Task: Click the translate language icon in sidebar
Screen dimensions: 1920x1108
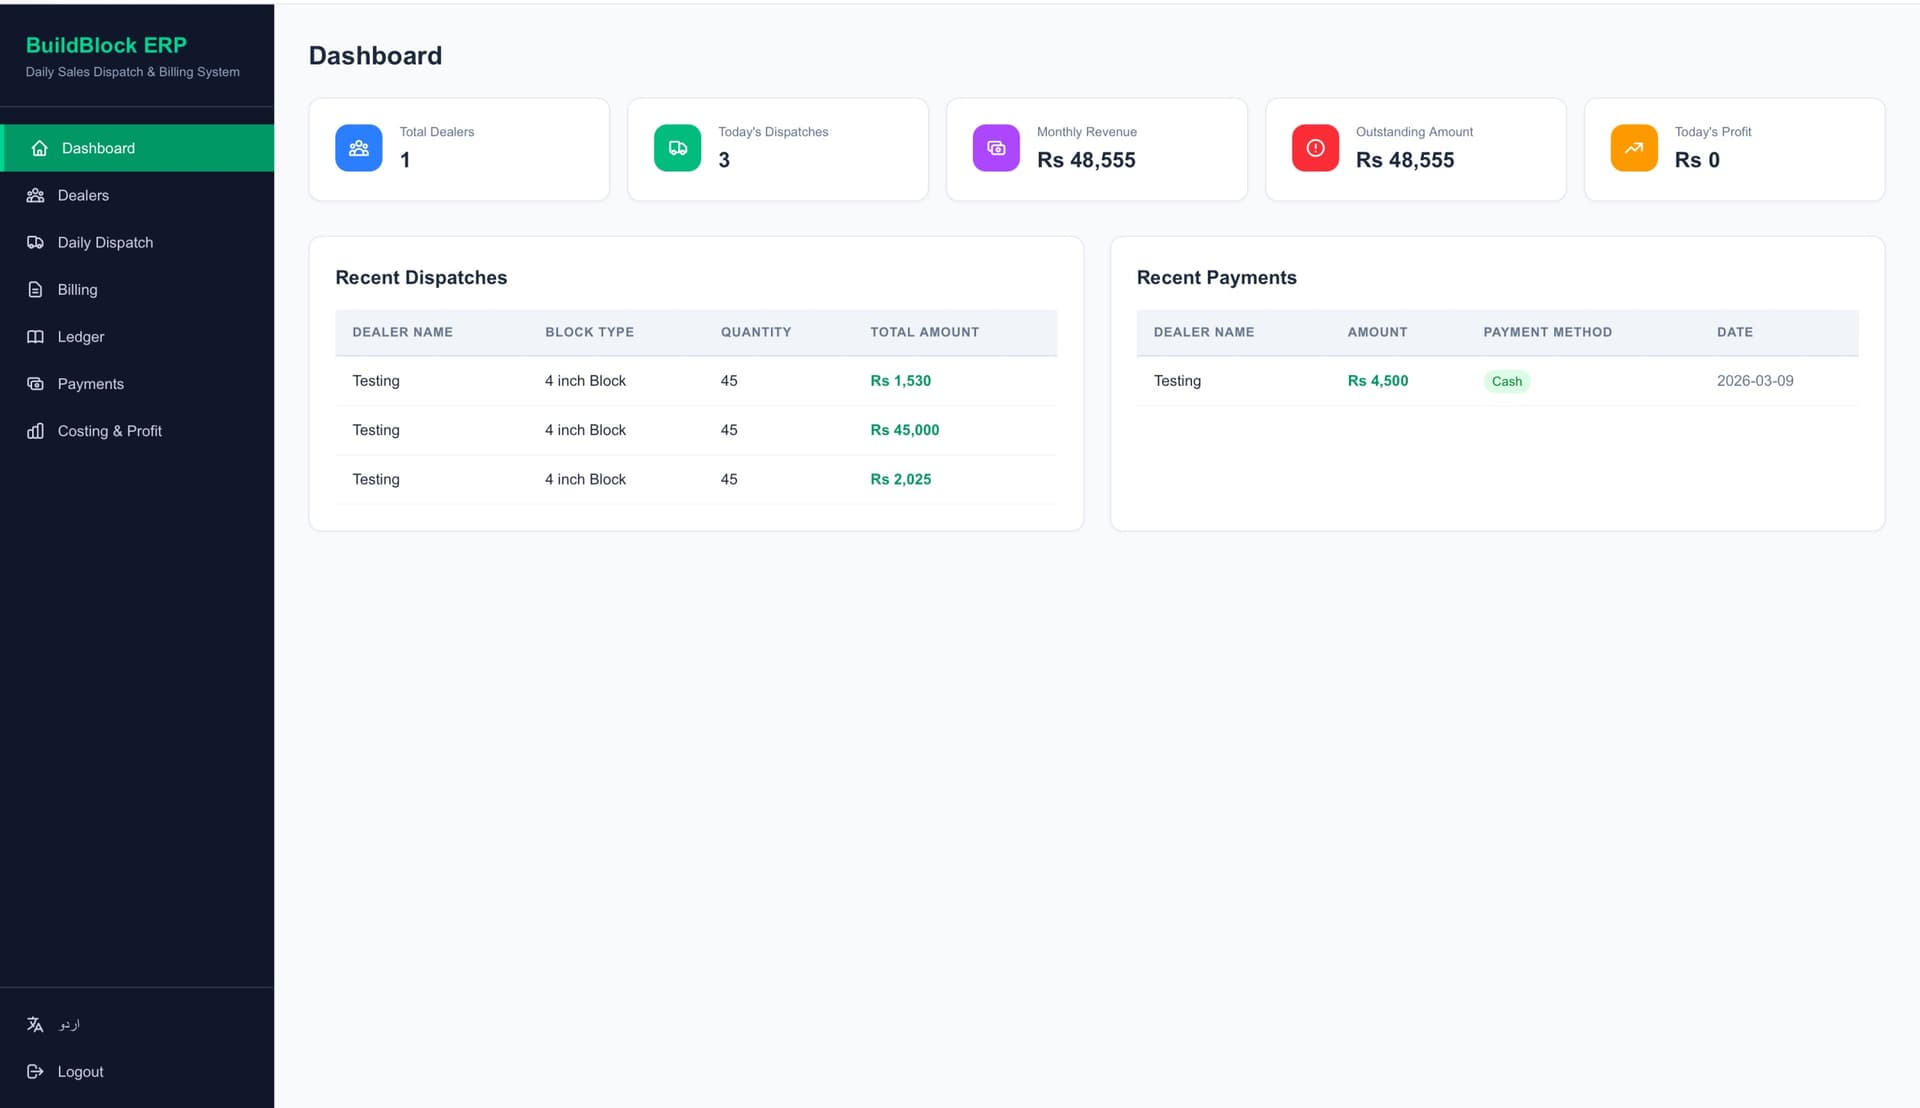Action: (35, 1024)
